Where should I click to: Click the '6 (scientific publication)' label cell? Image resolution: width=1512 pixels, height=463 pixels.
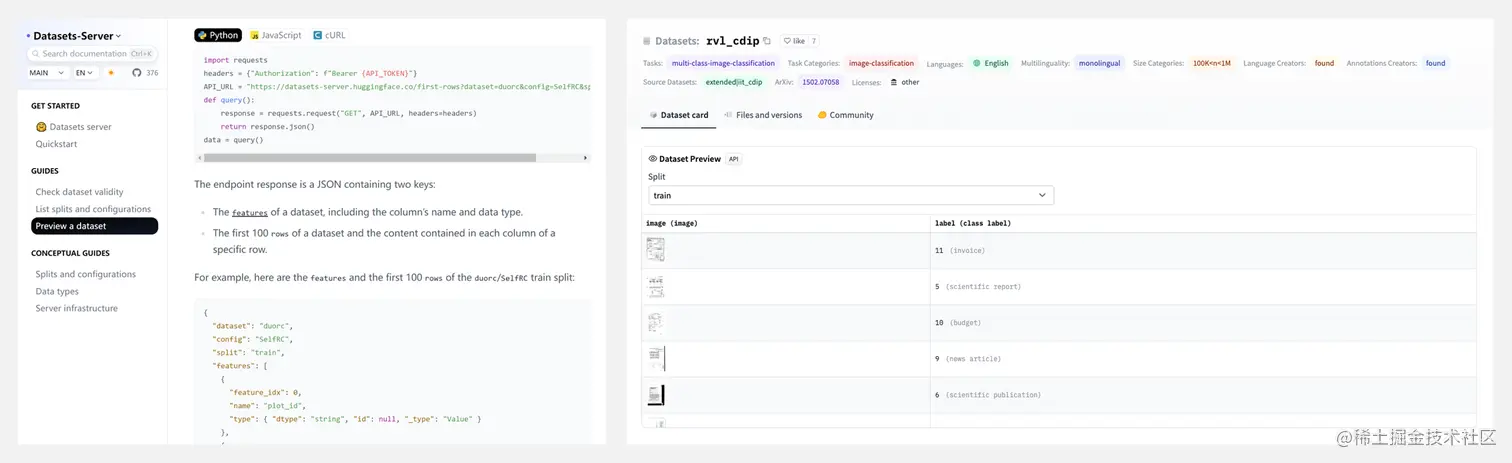[1203, 395]
